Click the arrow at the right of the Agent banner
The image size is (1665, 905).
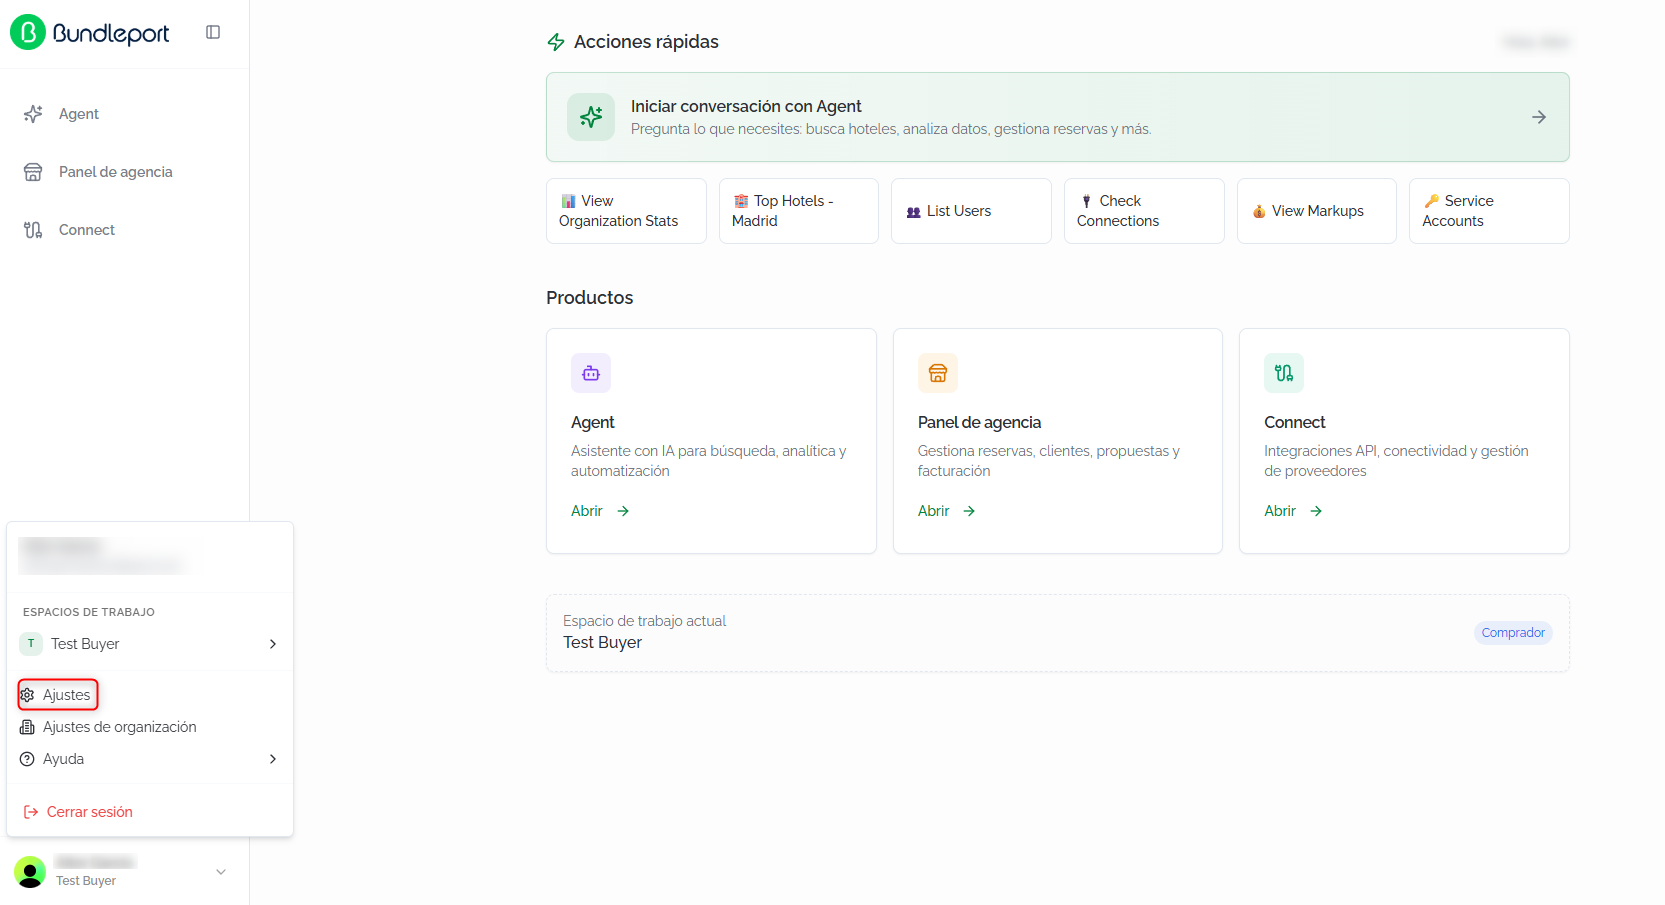(x=1539, y=117)
